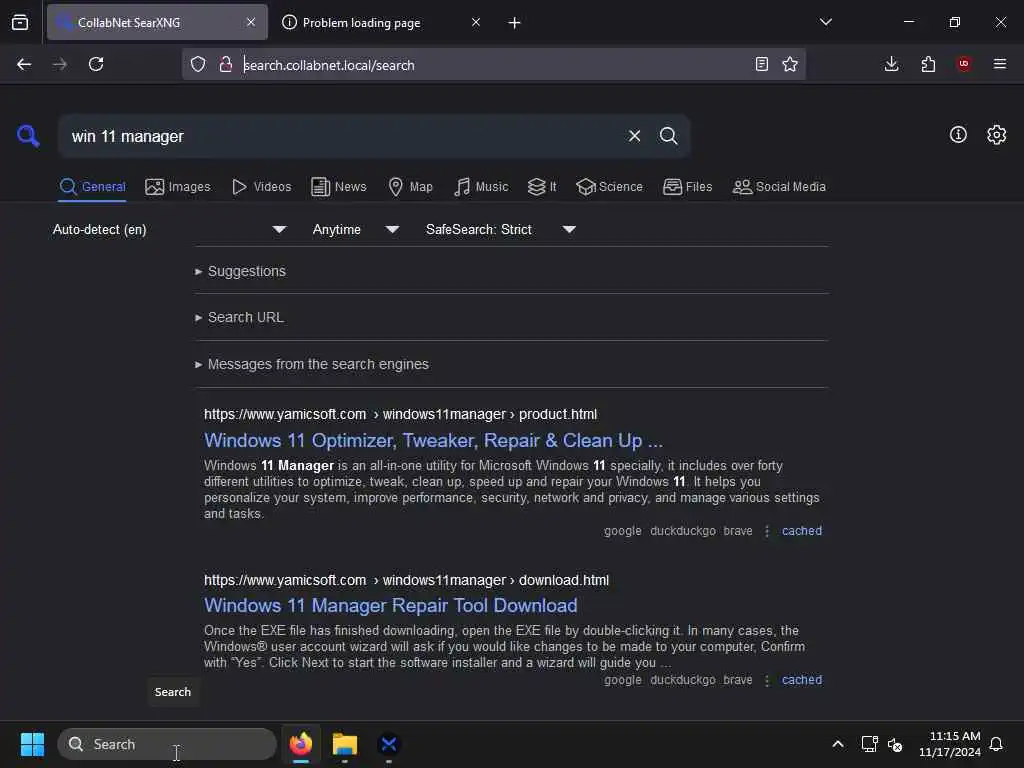Image resolution: width=1024 pixels, height=768 pixels.
Task: Close the Problem loading page tab
Action: click(475, 22)
